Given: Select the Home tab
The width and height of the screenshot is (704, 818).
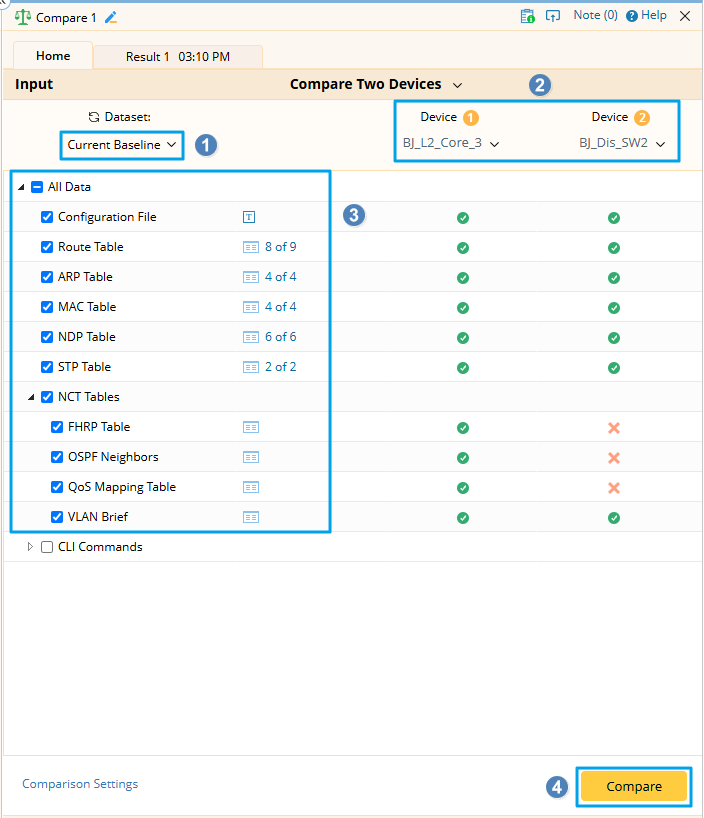Looking at the screenshot, I should tap(53, 57).
